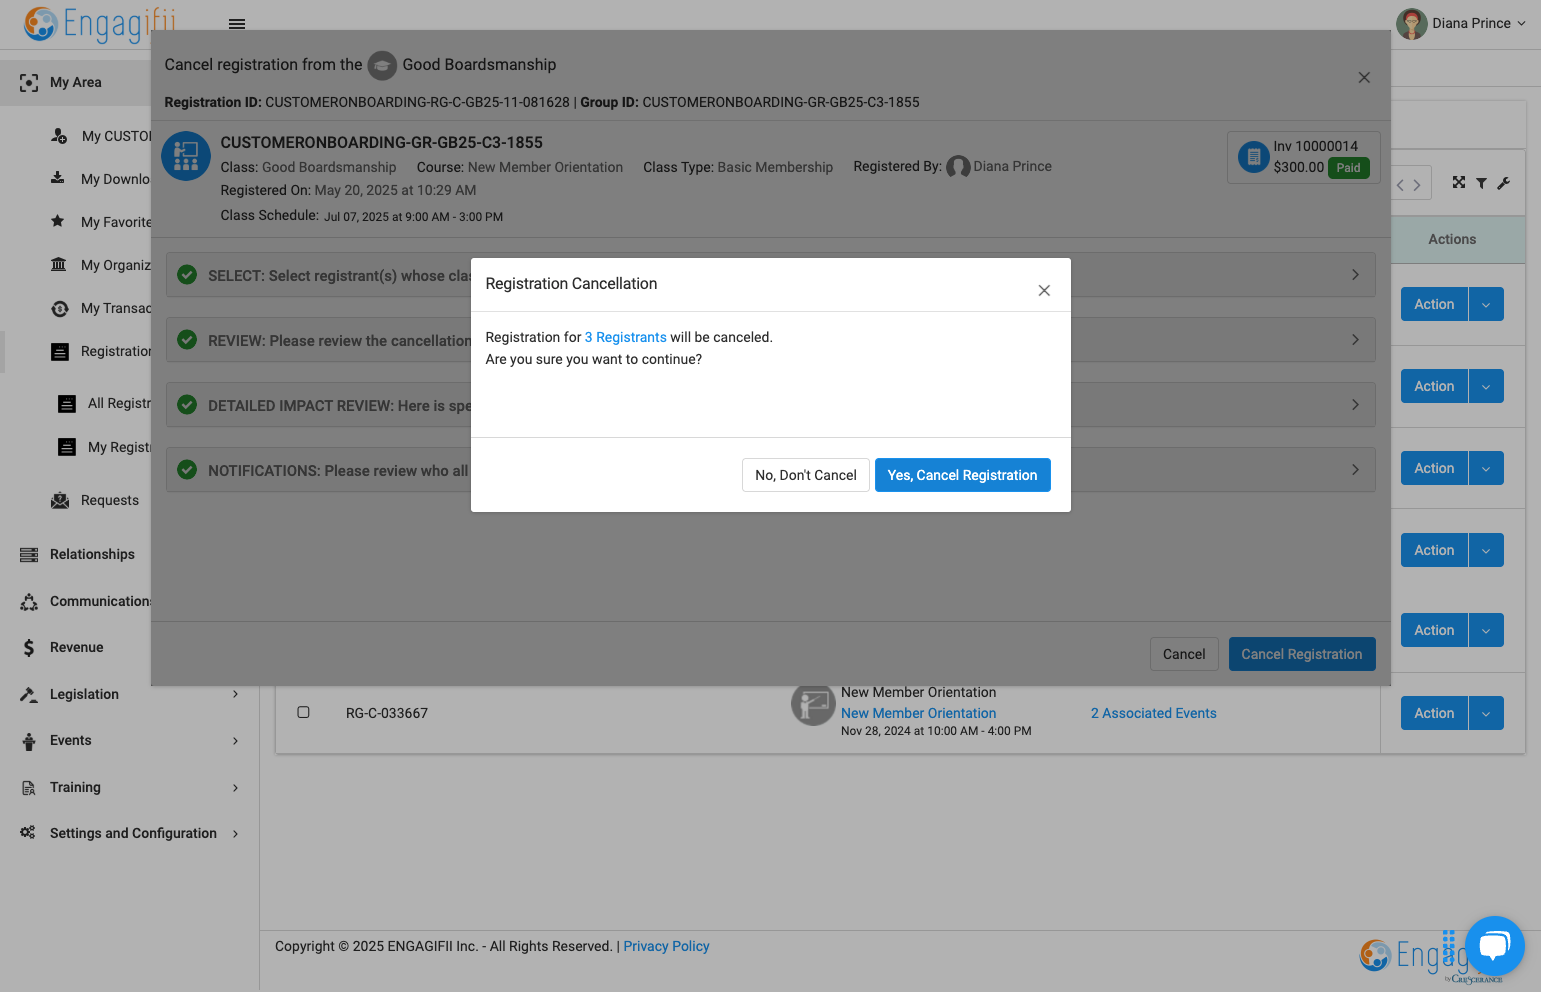Expand the Legislation menu chevron
This screenshot has height=992, width=1541.
235,694
